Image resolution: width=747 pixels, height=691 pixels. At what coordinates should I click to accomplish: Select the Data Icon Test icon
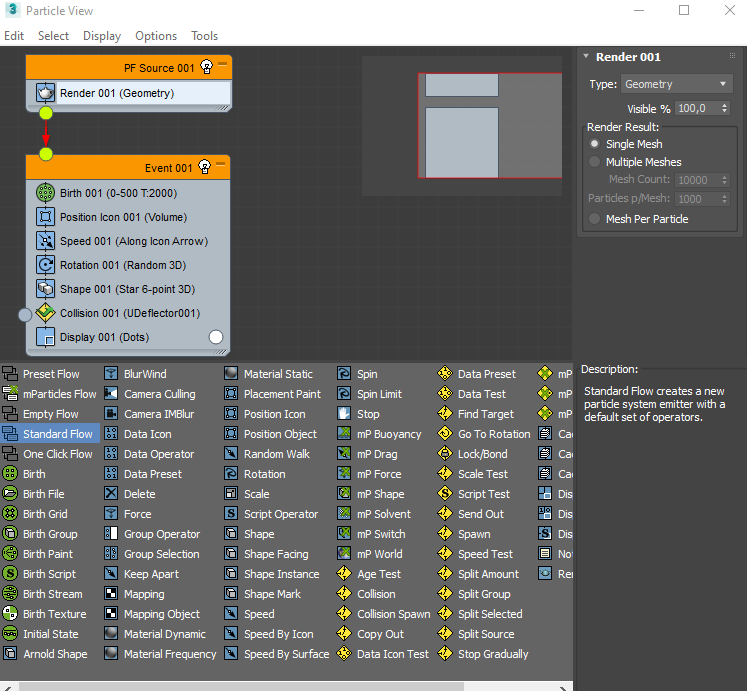click(344, 654)
